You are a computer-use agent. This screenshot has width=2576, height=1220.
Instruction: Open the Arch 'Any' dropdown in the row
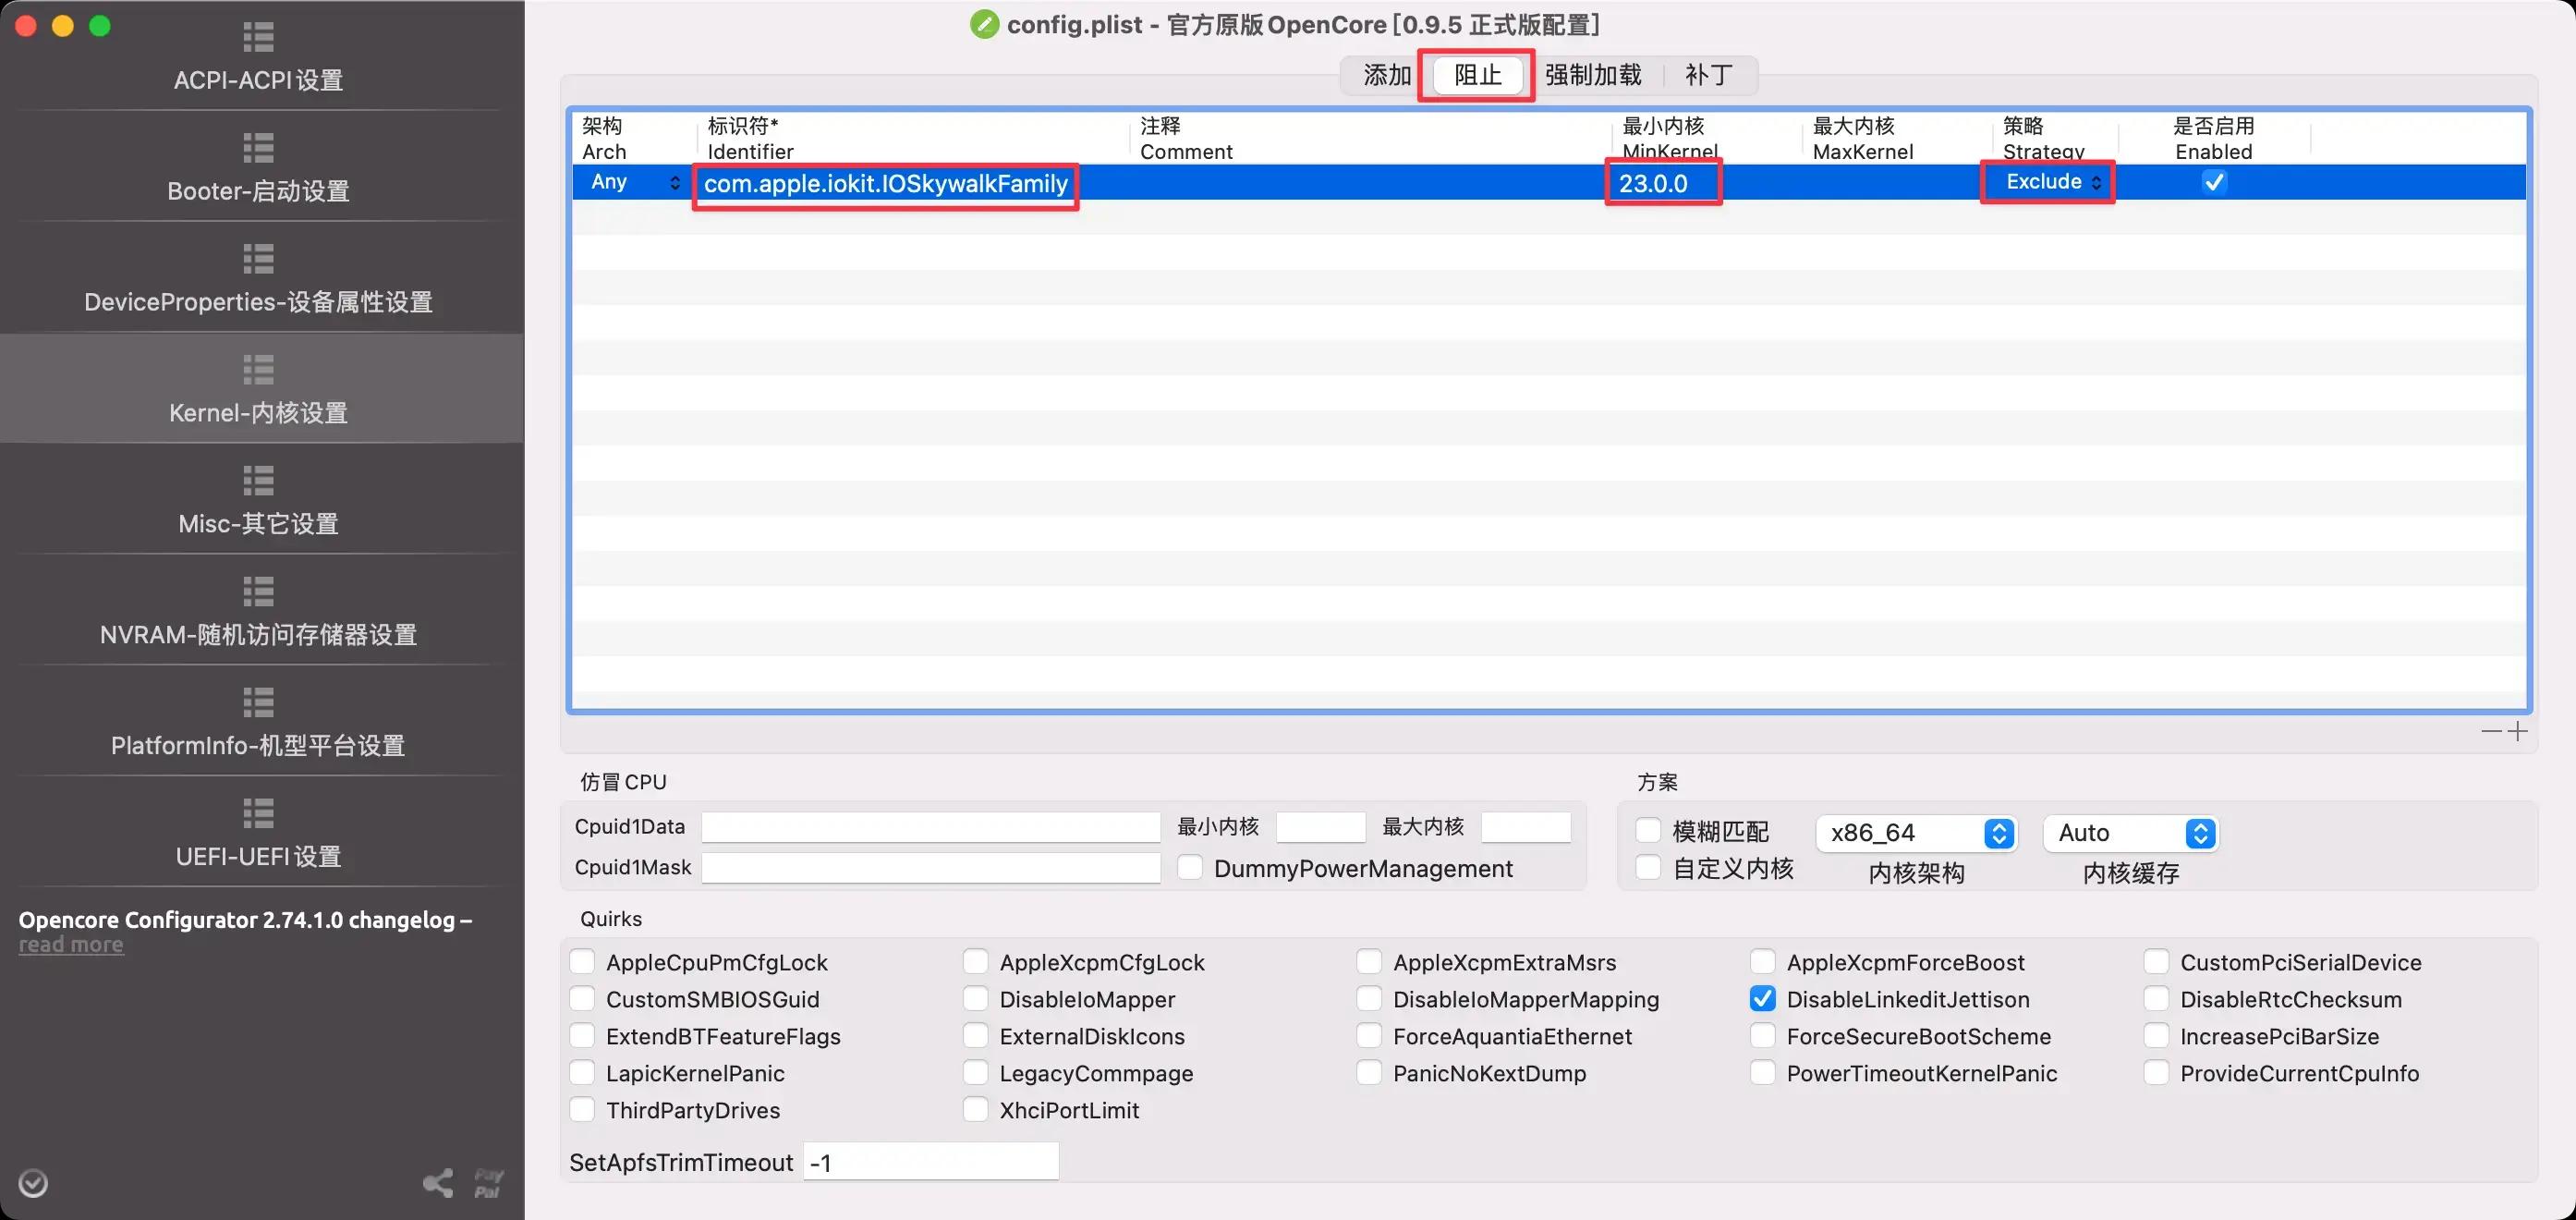[x=634, y=182]
